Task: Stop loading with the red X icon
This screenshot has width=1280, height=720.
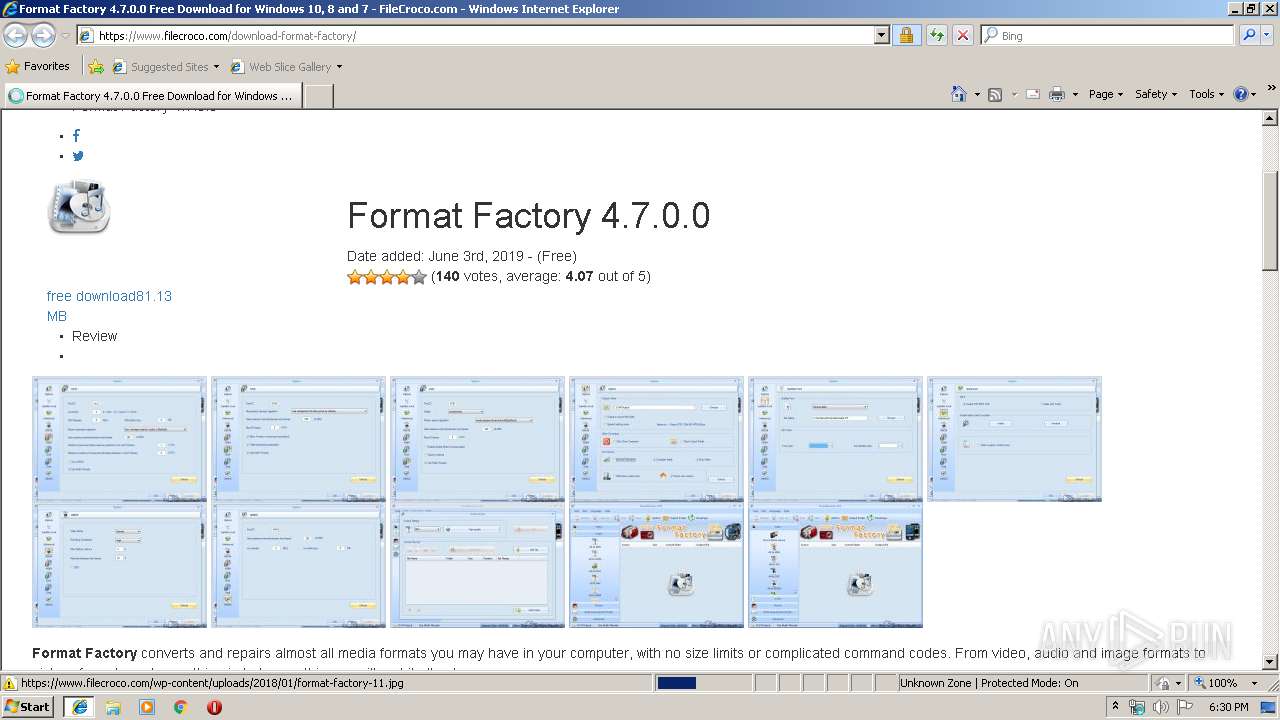Action: (962, 35)
